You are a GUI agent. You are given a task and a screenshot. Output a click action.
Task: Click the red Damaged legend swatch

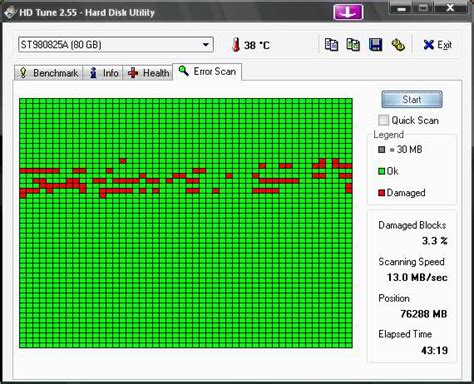(382, 193)
